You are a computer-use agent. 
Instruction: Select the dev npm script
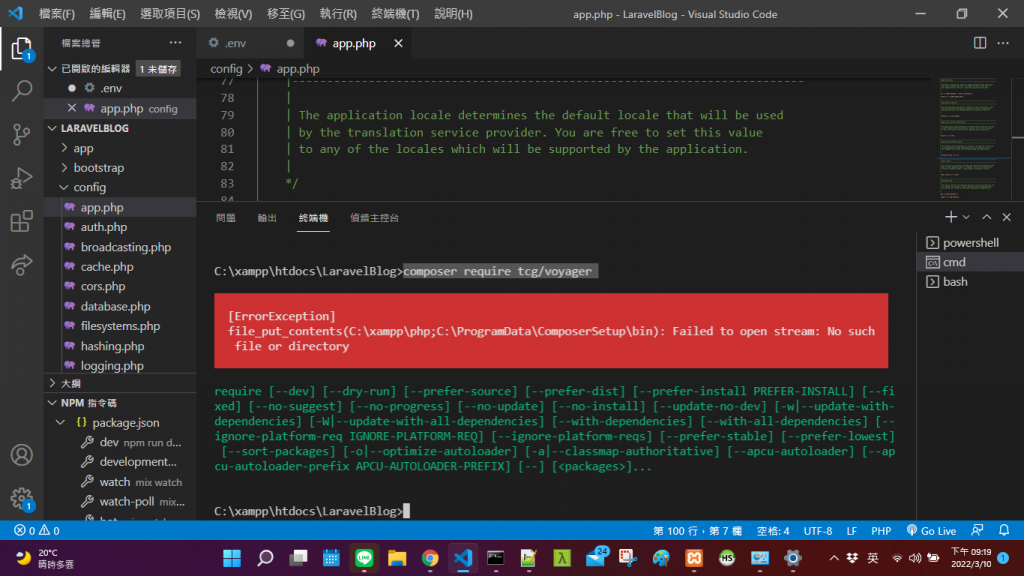pos(121,442)
